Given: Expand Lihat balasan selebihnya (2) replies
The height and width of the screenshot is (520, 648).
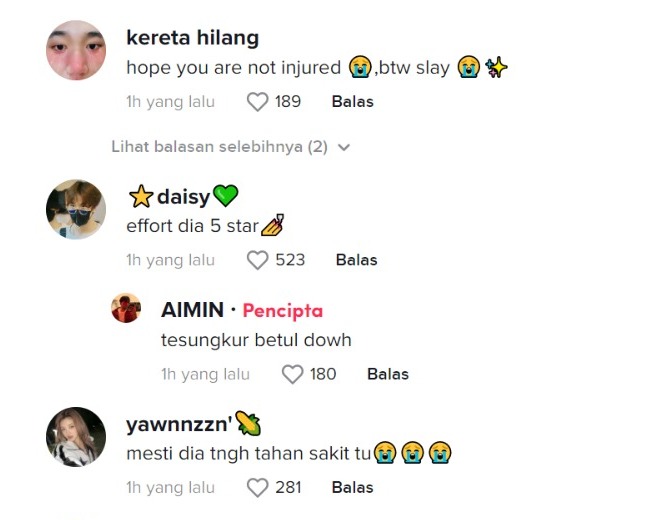Looking at the screenshot, I should [x=219, y=147].
